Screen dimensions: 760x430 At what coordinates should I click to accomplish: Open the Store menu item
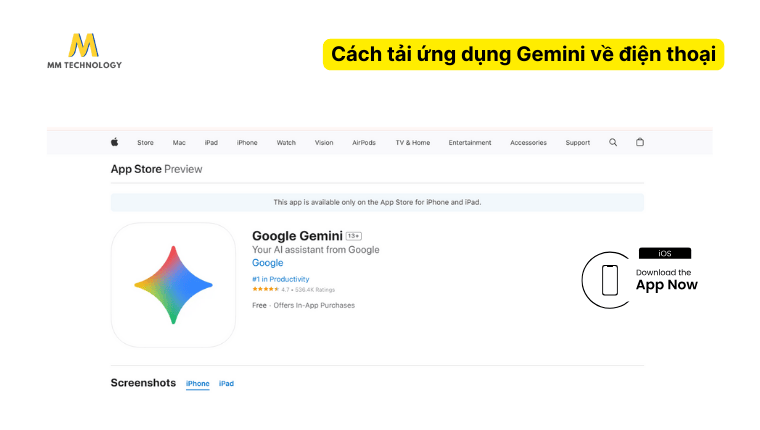click(145, 143)
